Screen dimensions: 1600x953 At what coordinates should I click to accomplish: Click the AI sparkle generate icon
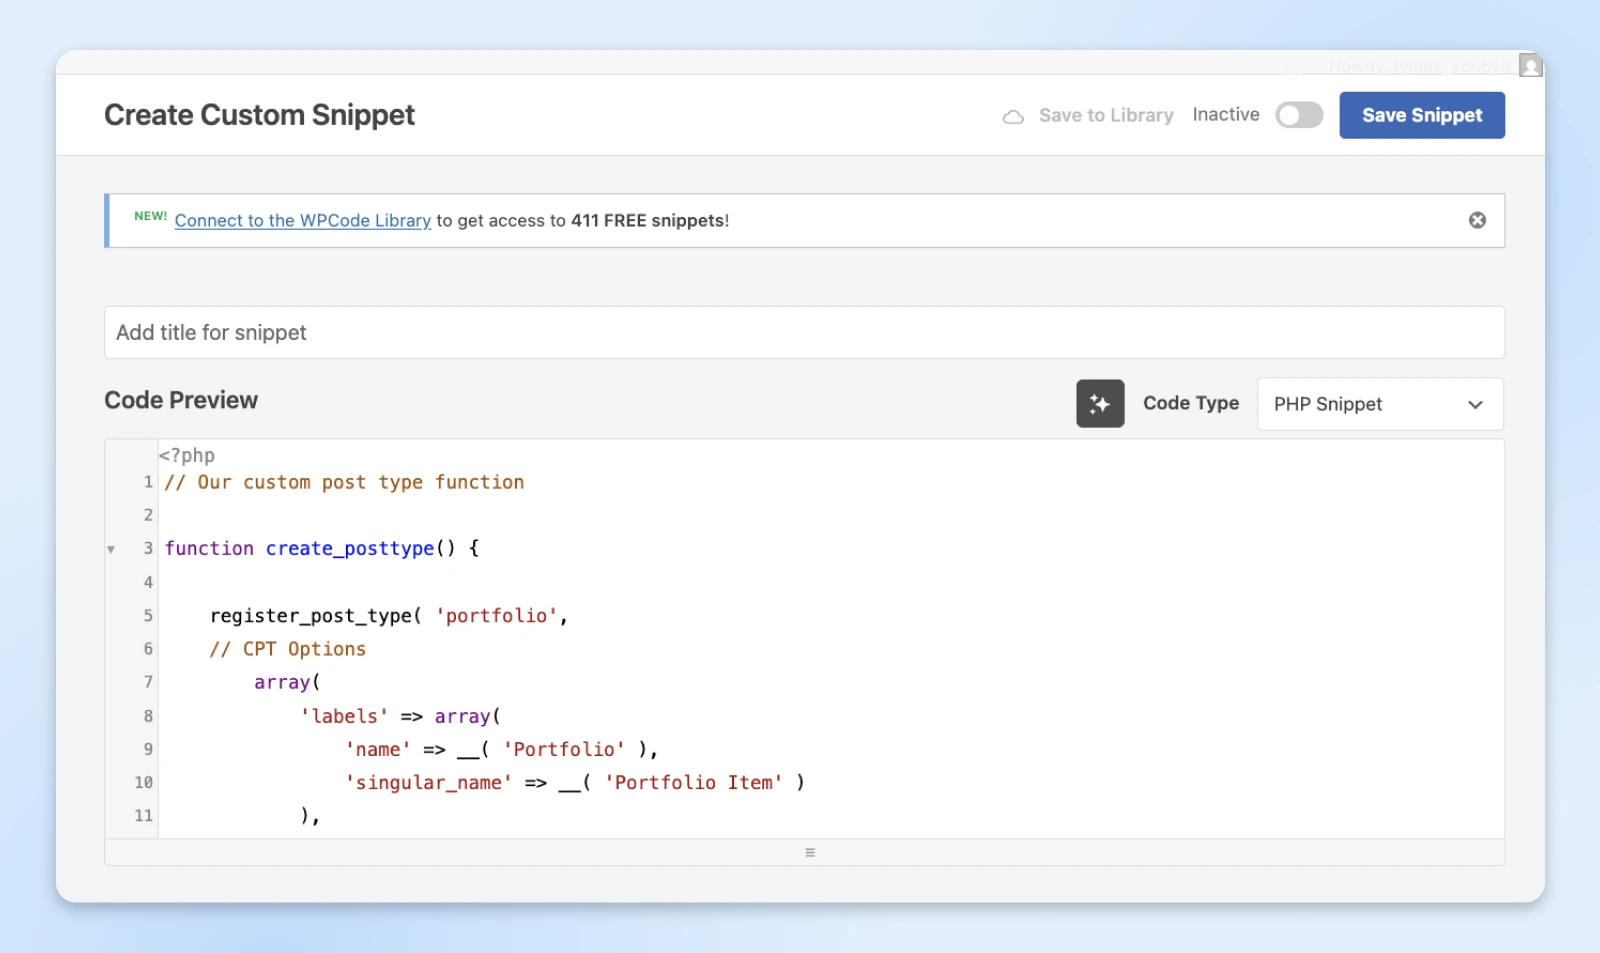point(1100,404)
